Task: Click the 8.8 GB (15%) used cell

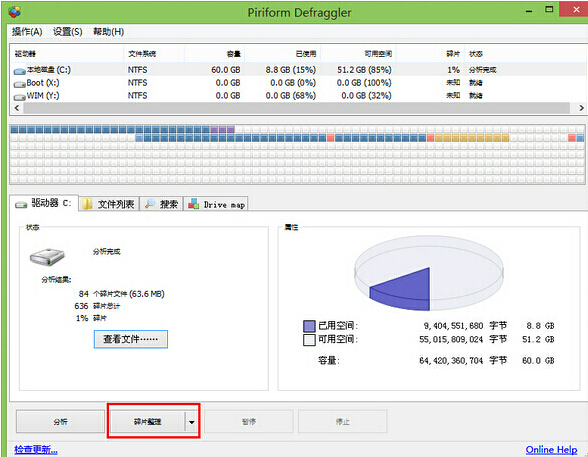Action: click(291, 70)
